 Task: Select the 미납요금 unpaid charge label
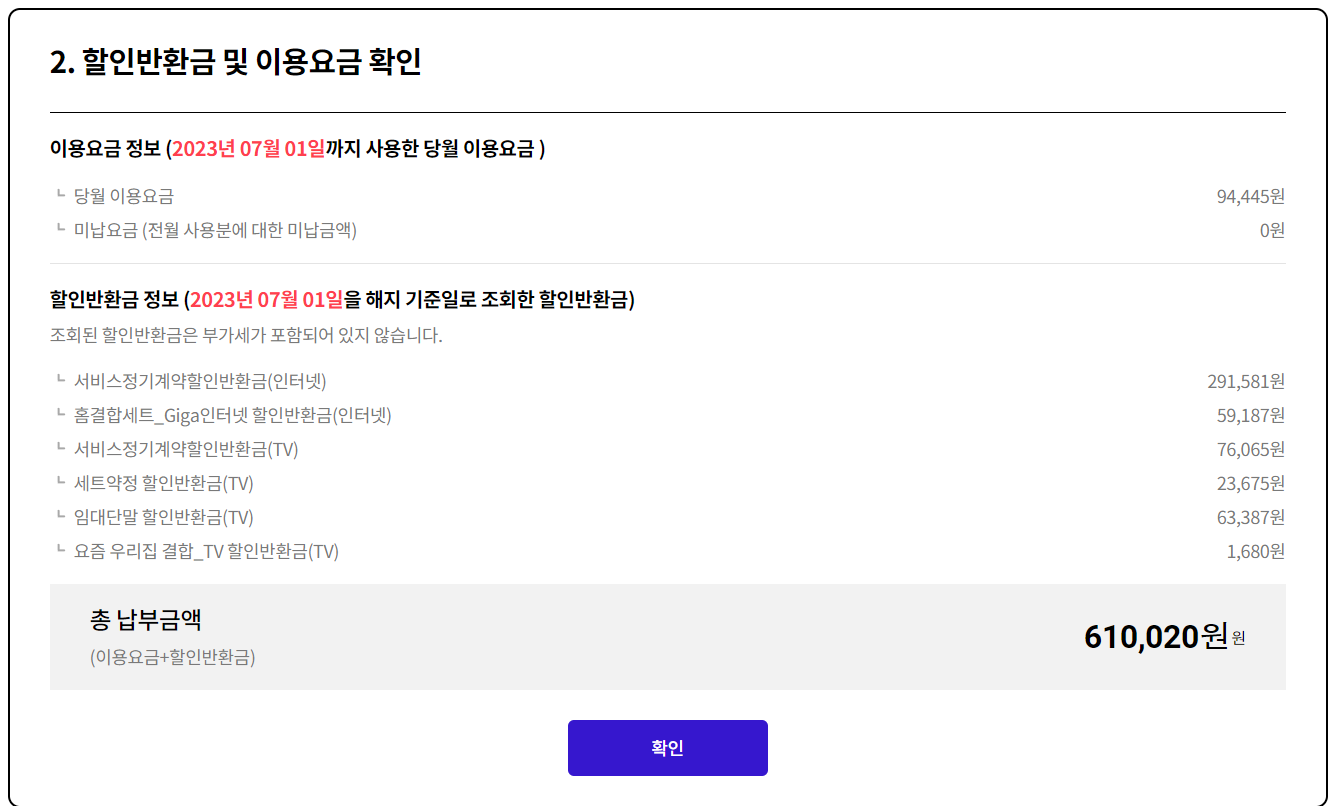click(x=215, y=231)
